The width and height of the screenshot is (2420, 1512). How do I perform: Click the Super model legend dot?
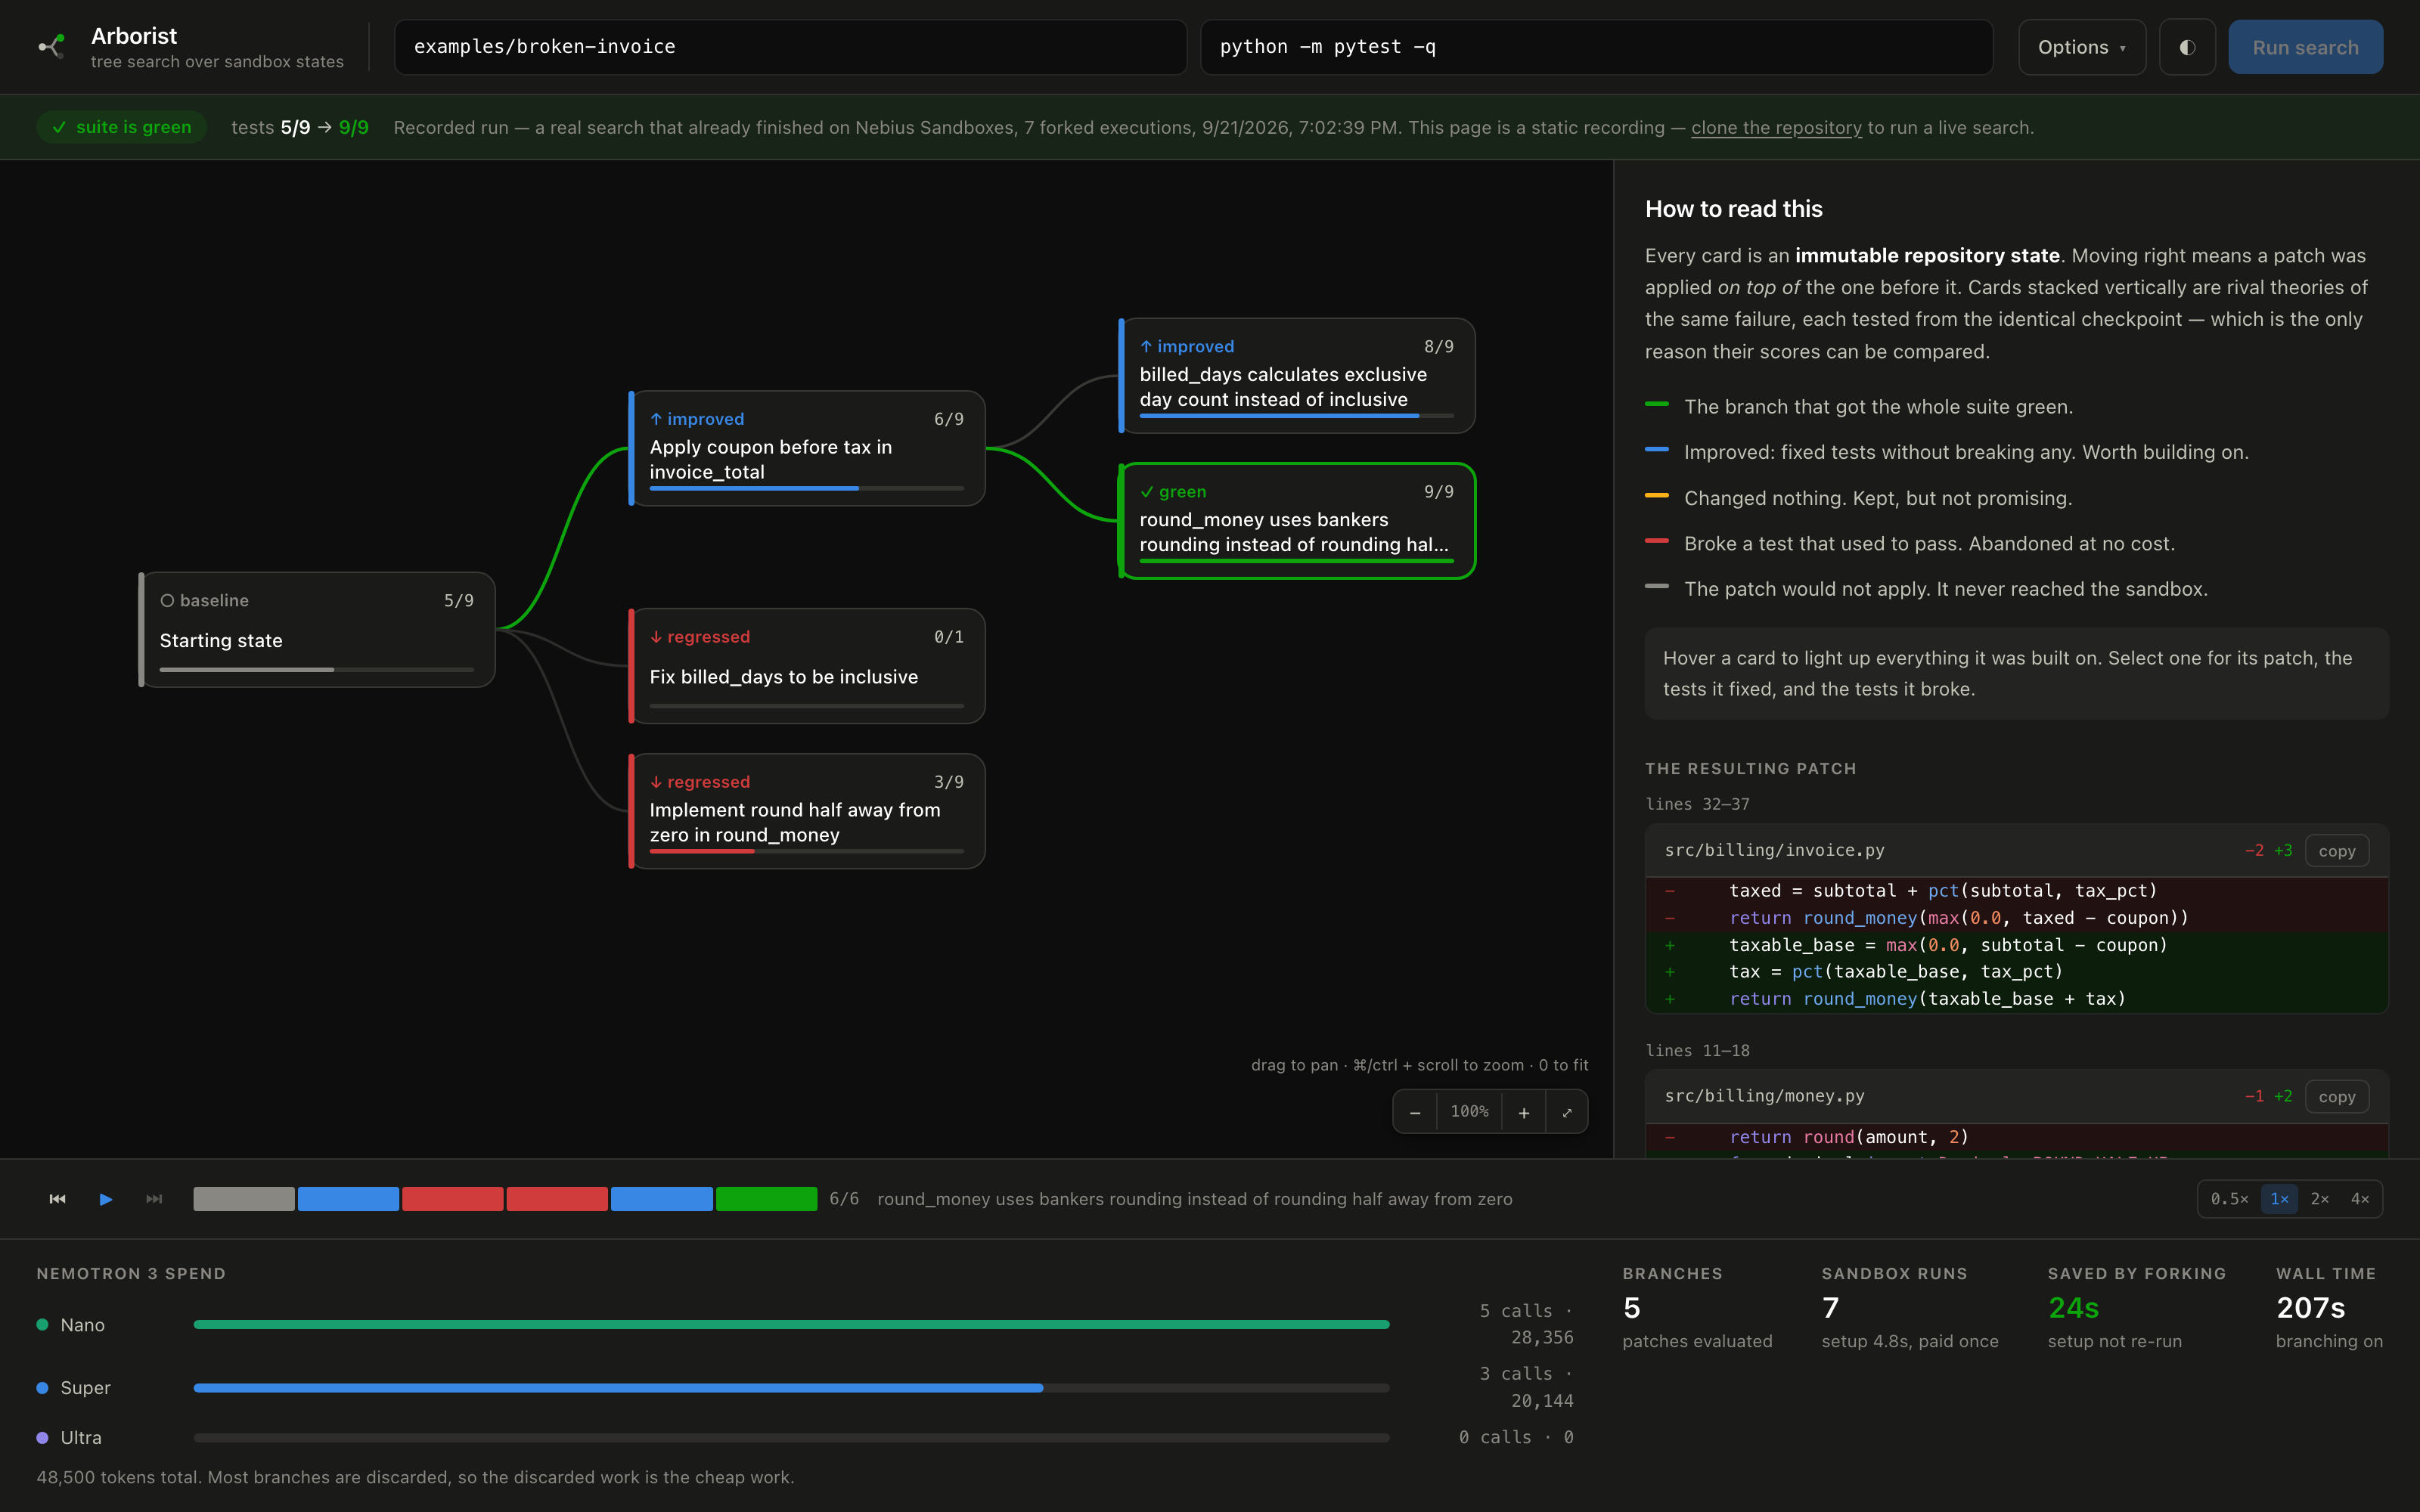click(42, 1388)
